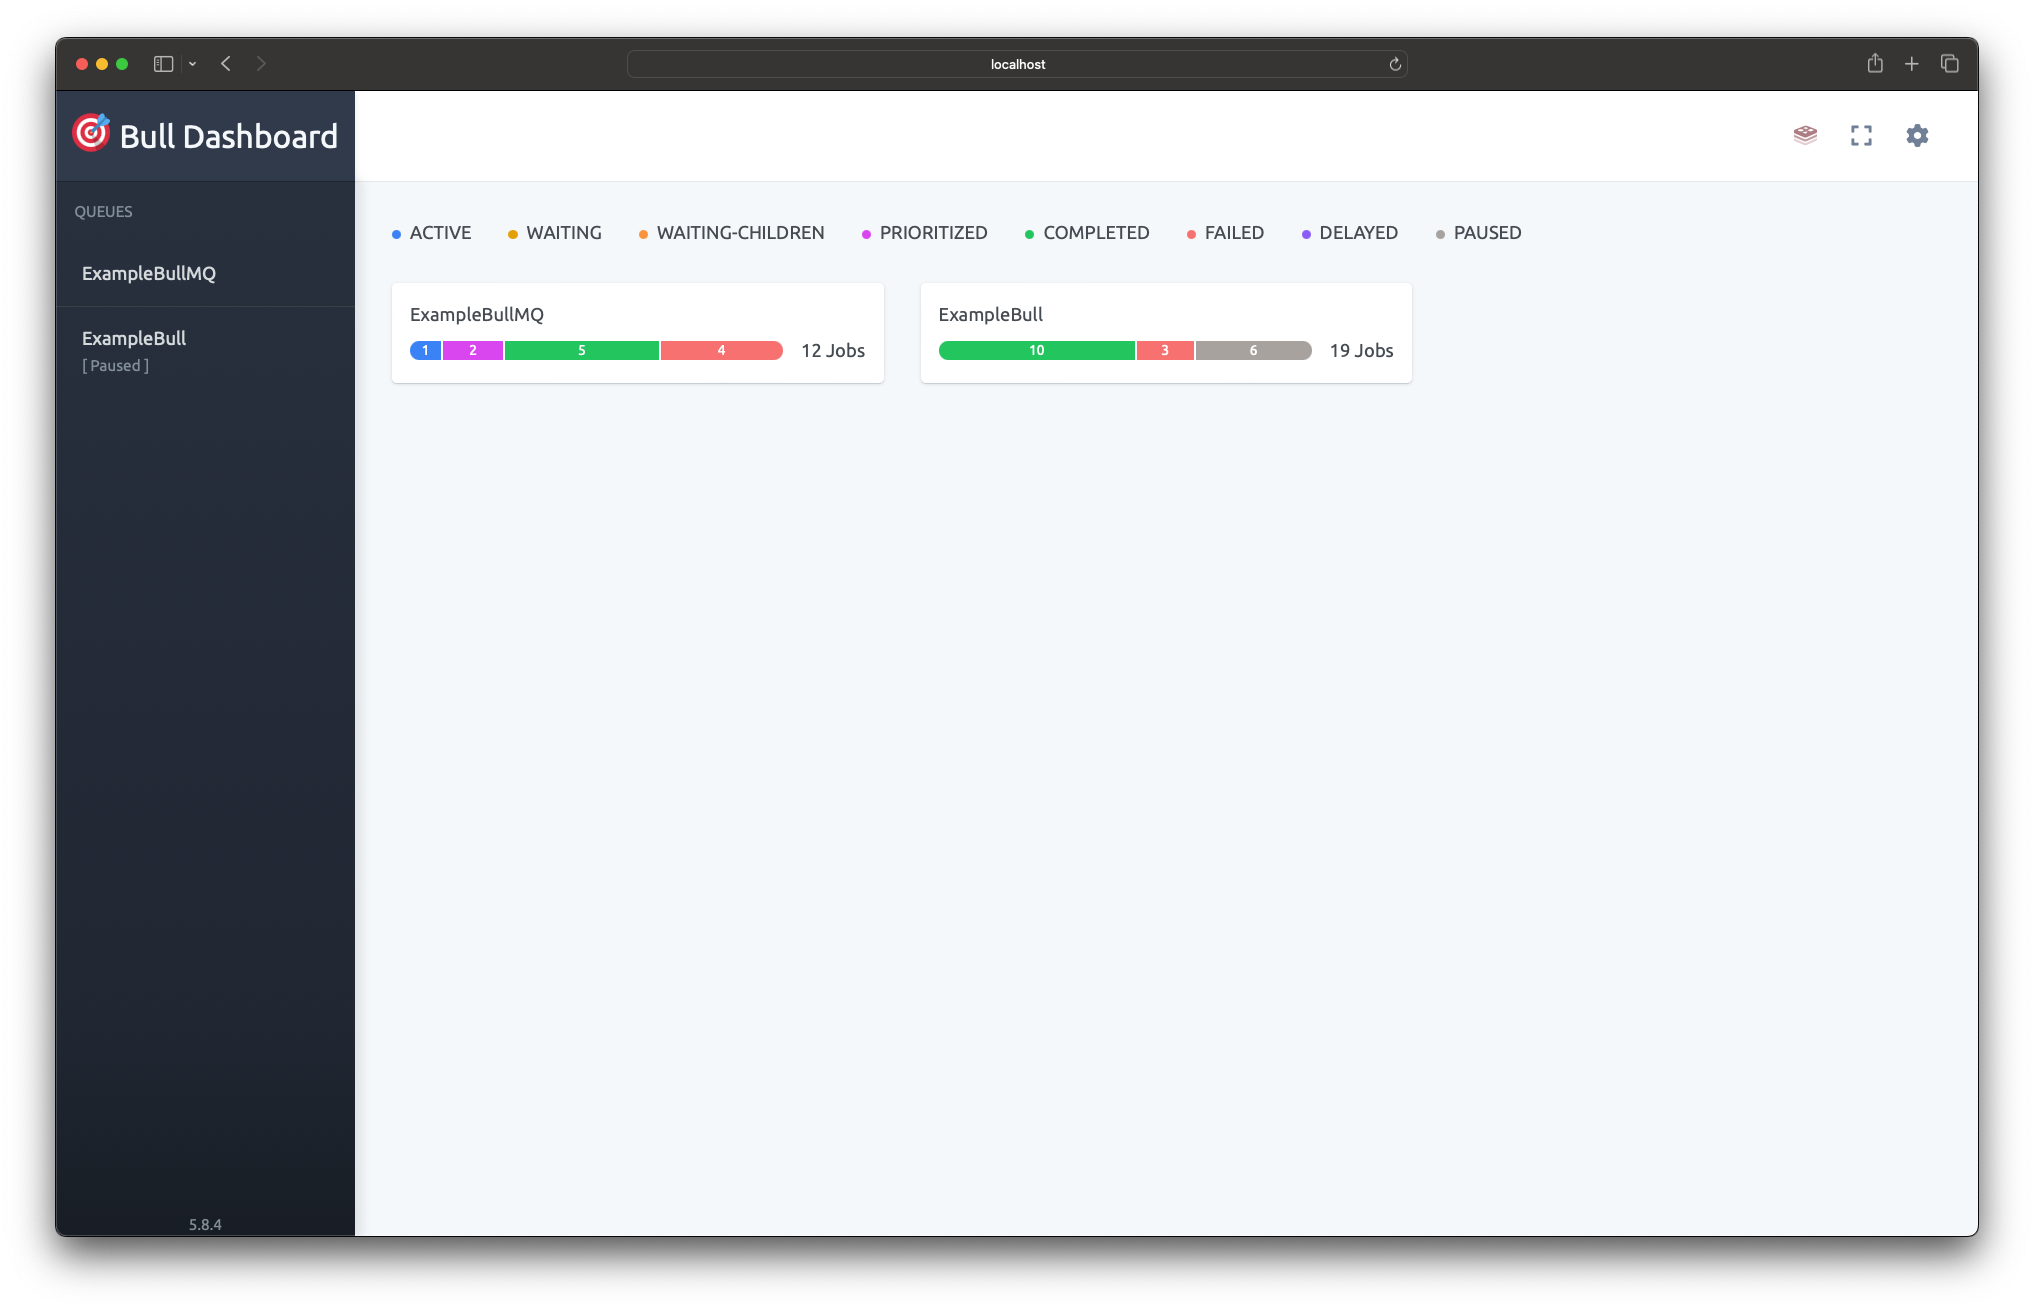Click ExampleBull paused segment showing 6

pos(1253,350)
